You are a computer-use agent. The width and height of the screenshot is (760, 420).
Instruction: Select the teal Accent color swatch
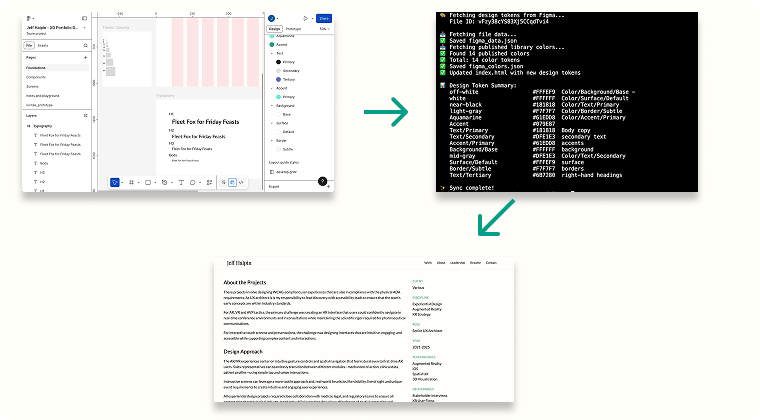272,45
